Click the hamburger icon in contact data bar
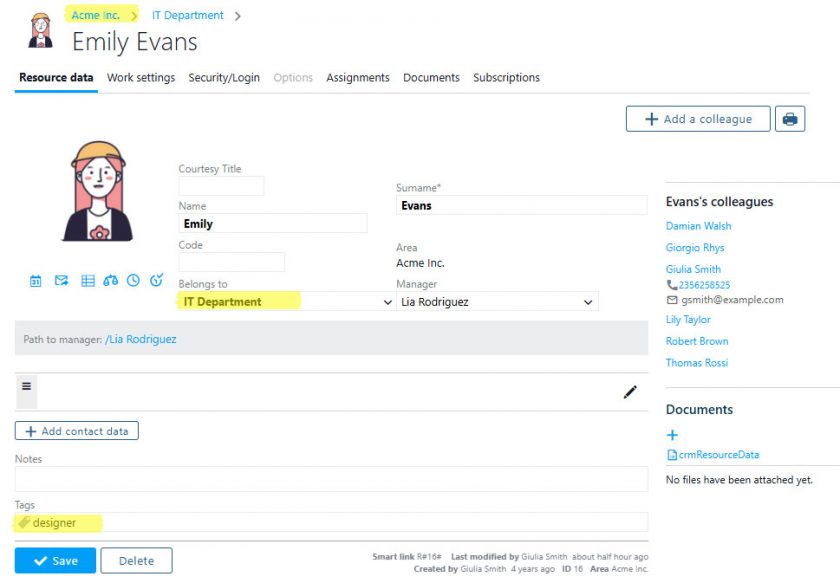The height and width of the screenshot is (583, 840). (x=27, y=386)
